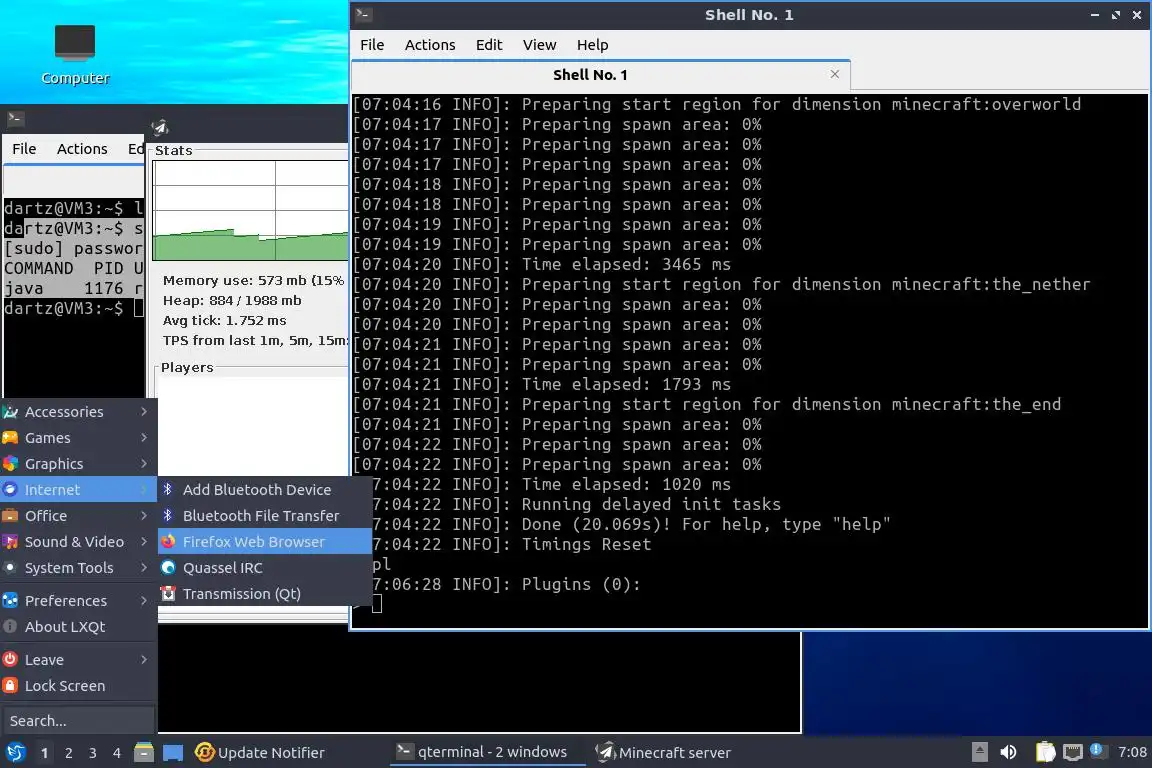
Task: Select Lock Screen menu entry
Action: pyautogui.click(x=78, y=686)
